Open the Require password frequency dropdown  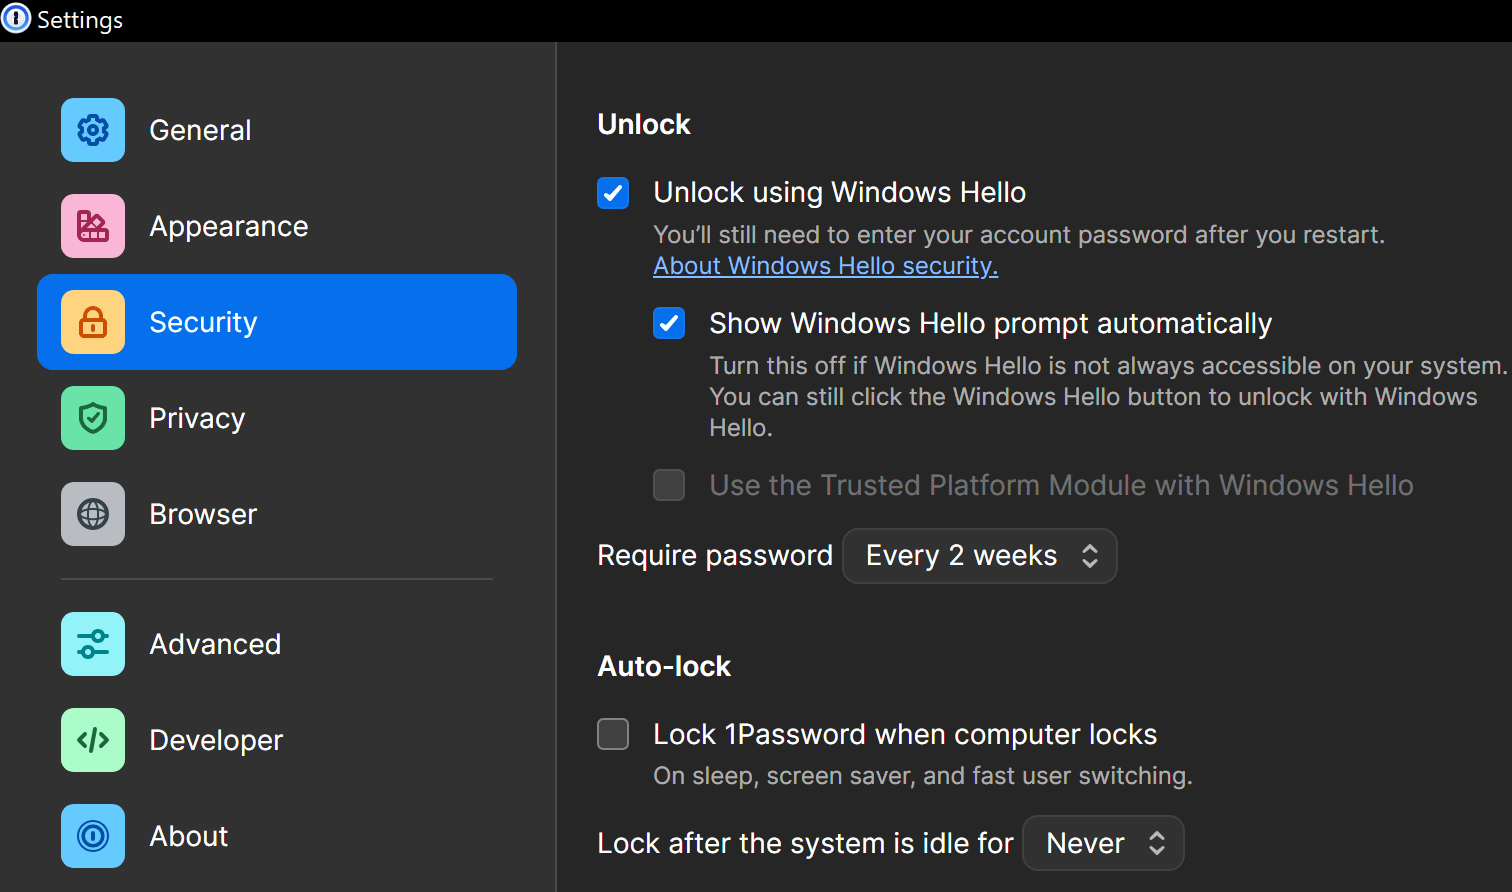[979, 555]
